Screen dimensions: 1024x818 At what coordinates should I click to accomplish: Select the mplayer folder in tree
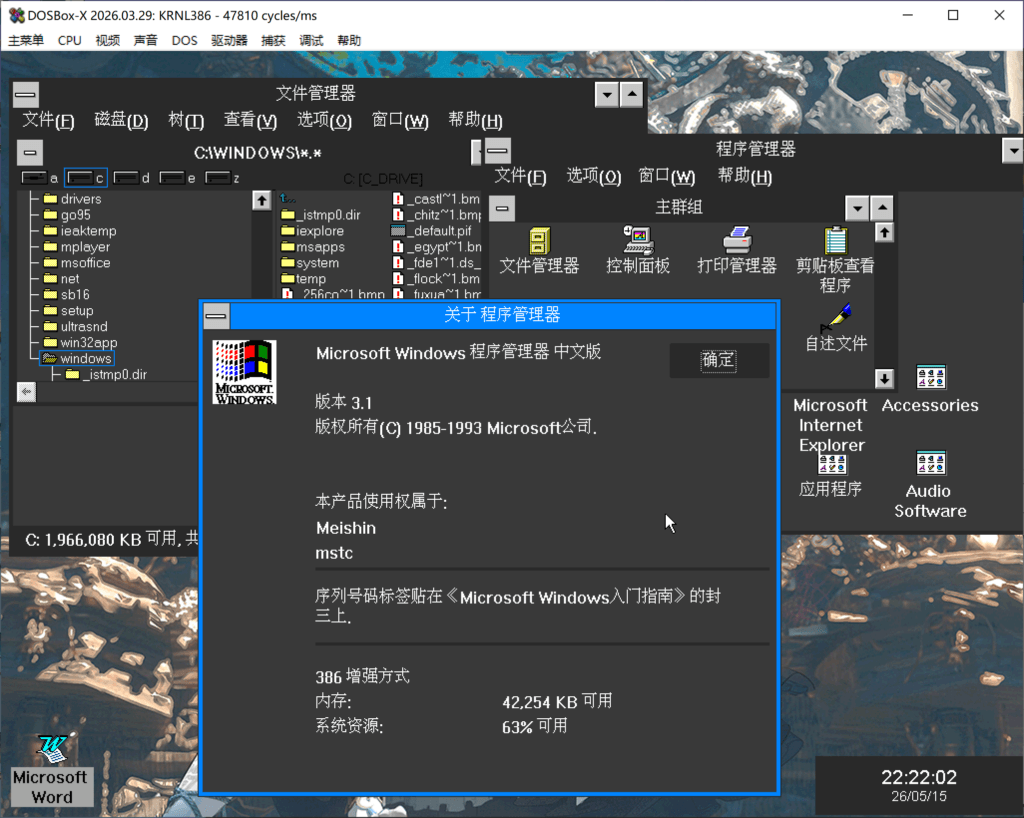point(77,247)
